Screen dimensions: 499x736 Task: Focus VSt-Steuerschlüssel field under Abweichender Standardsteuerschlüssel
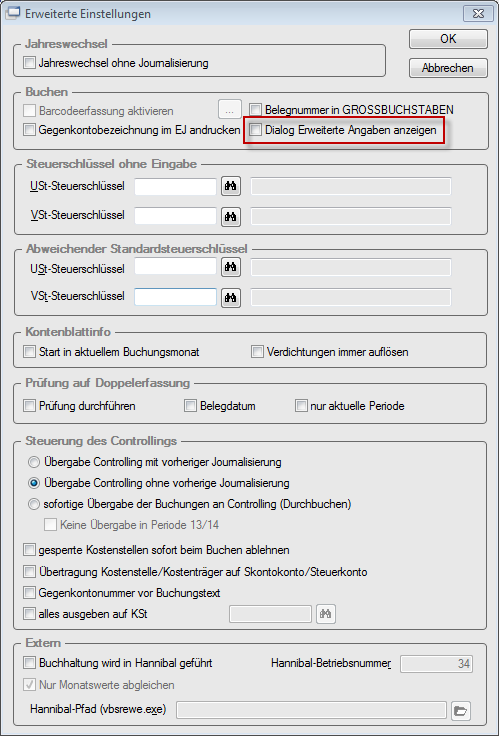coord(175,297)
